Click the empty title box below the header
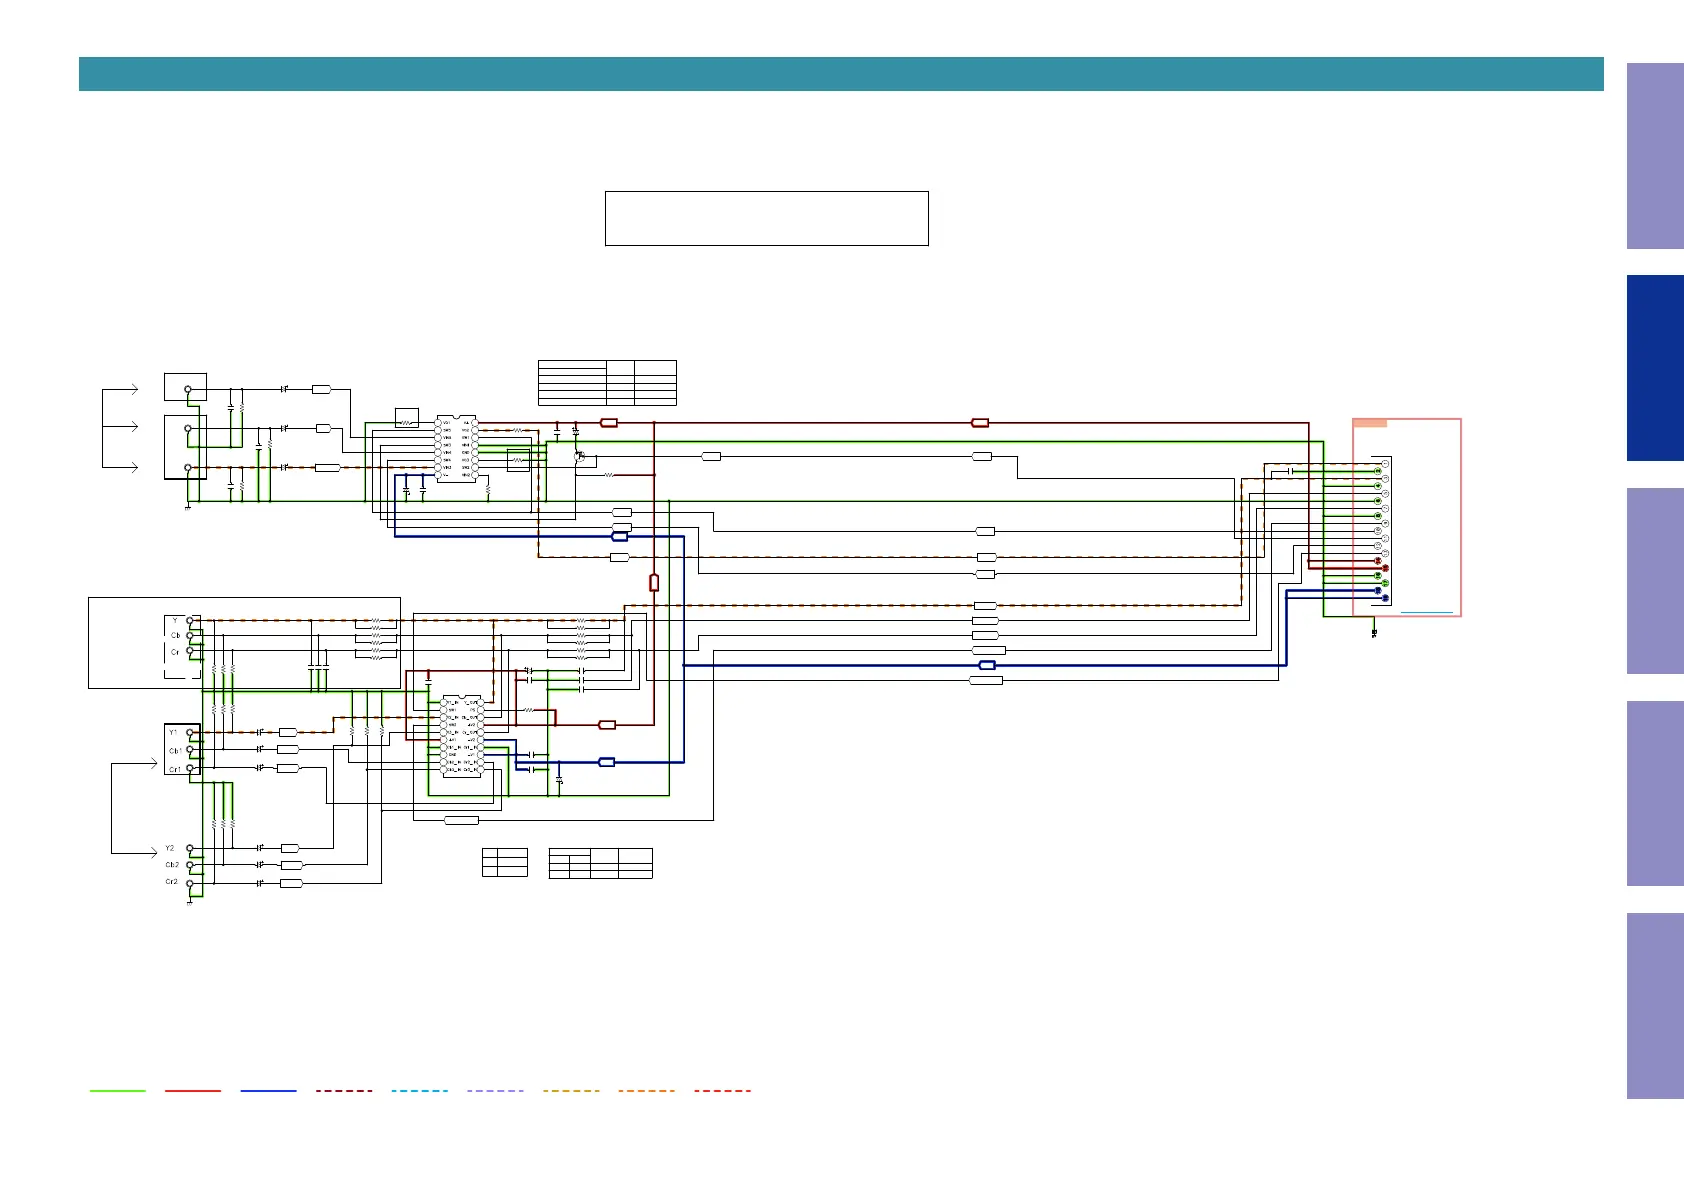Viewport: 1684px width, 1191px height. point(767,218)
